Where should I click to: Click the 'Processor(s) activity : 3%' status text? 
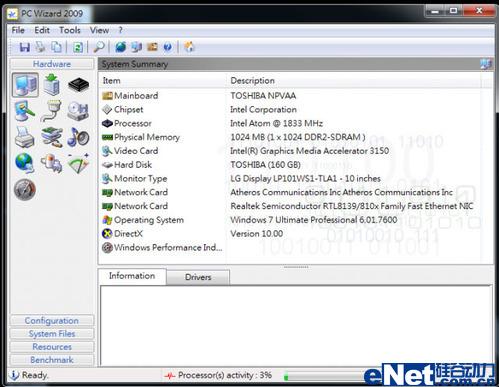[x=225, y=375]
